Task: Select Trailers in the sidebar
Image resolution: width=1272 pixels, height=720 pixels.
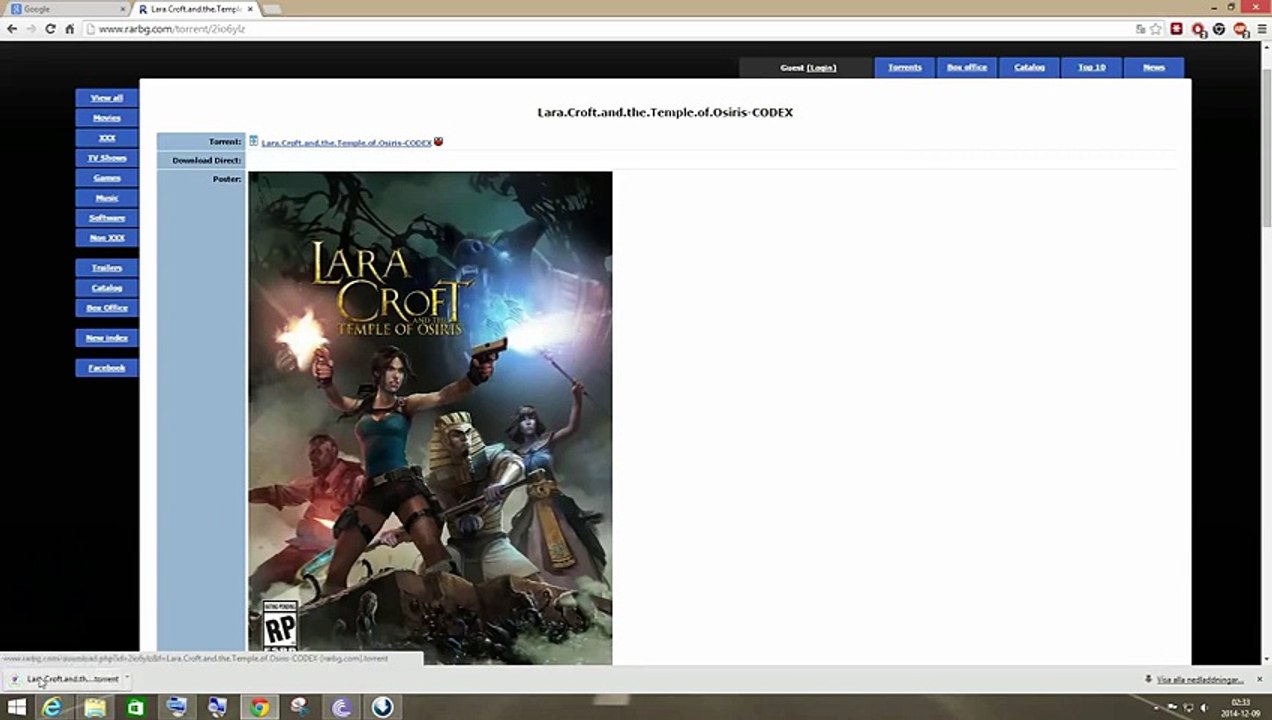Action: (107, 268)
